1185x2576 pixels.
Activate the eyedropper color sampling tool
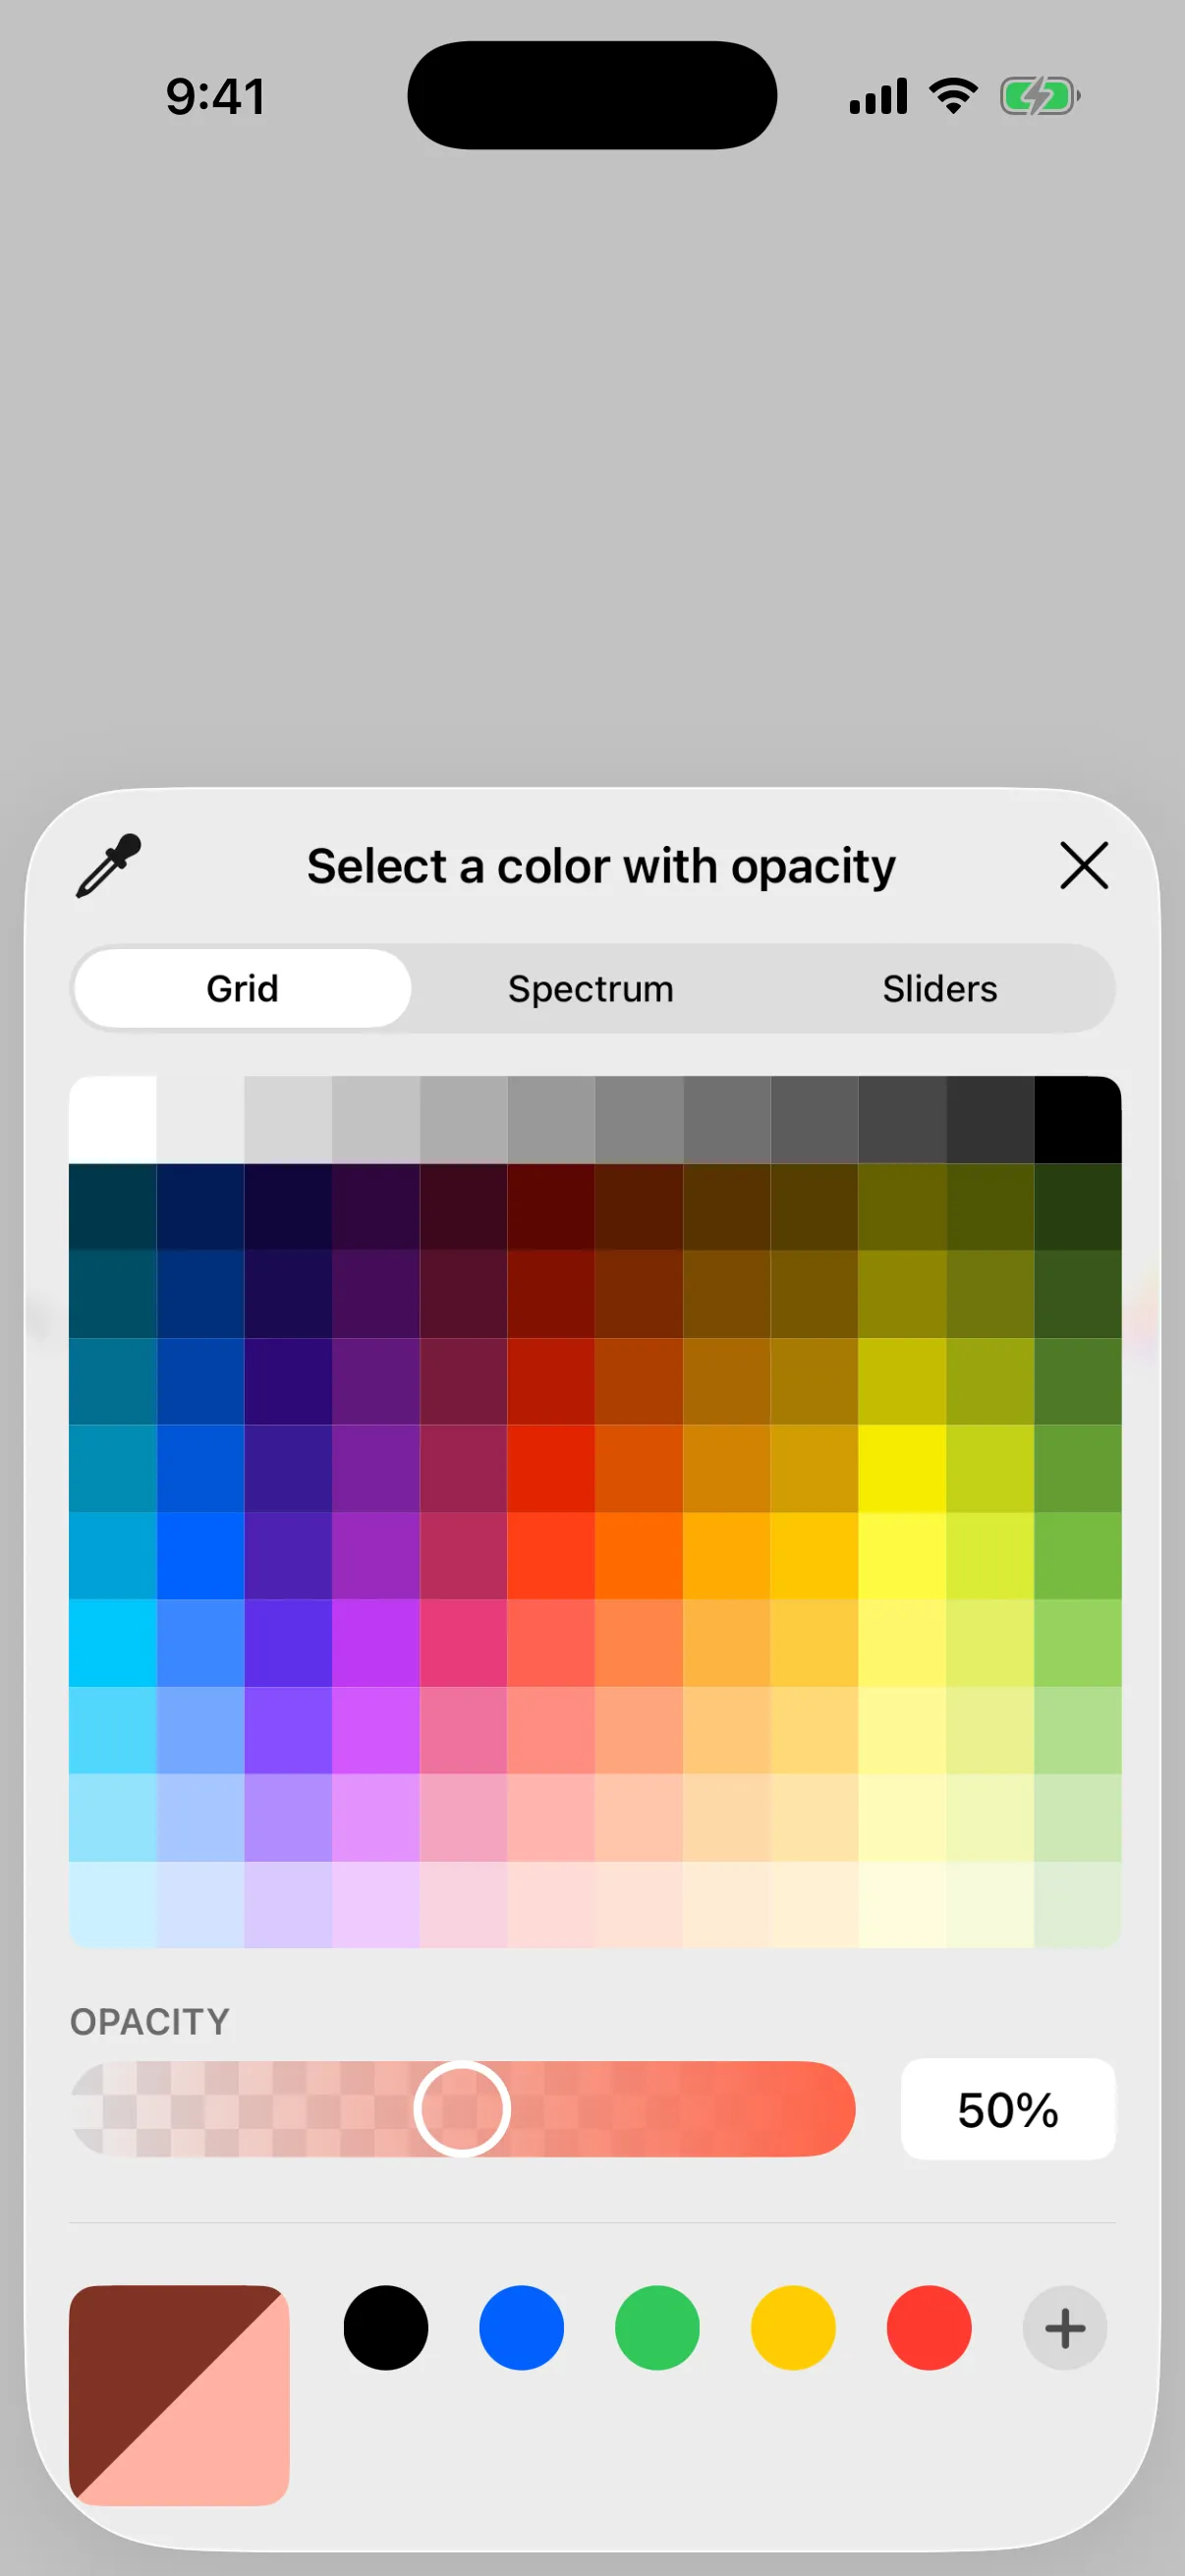(109, 865)
